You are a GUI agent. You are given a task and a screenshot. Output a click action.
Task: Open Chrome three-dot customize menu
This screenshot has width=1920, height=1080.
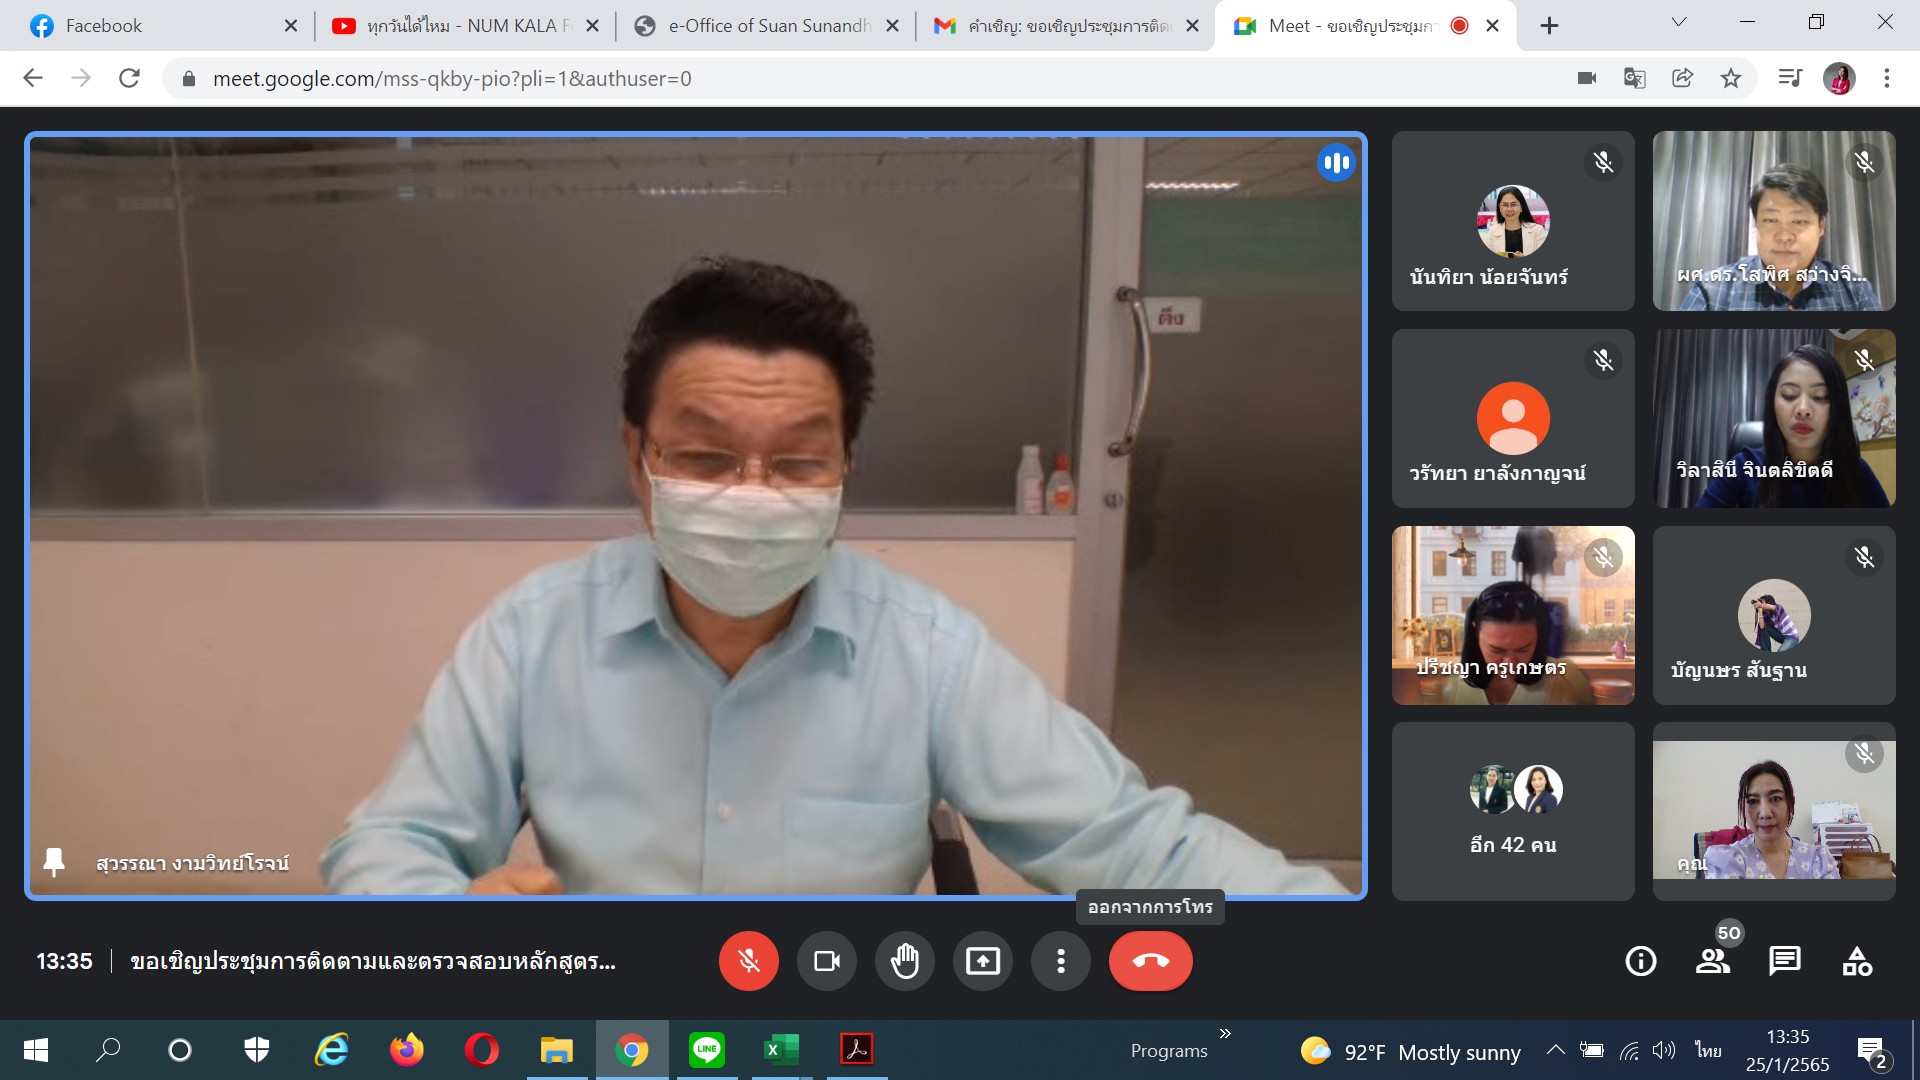pos(1886,78)
